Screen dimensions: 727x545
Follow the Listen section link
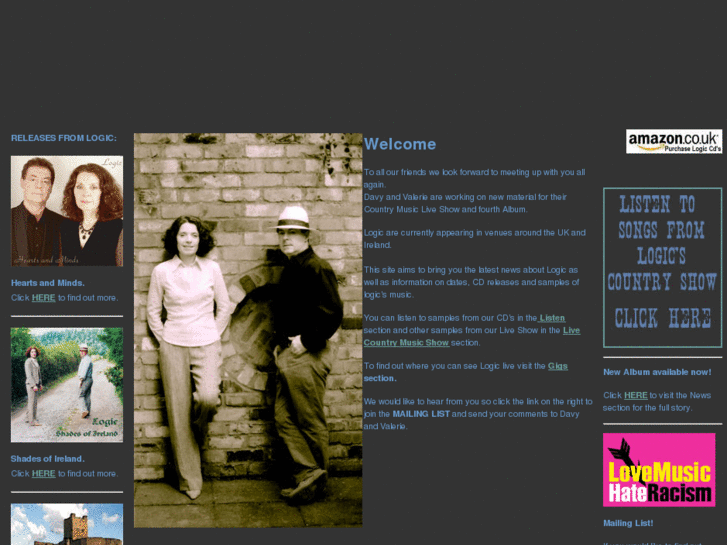552,318
